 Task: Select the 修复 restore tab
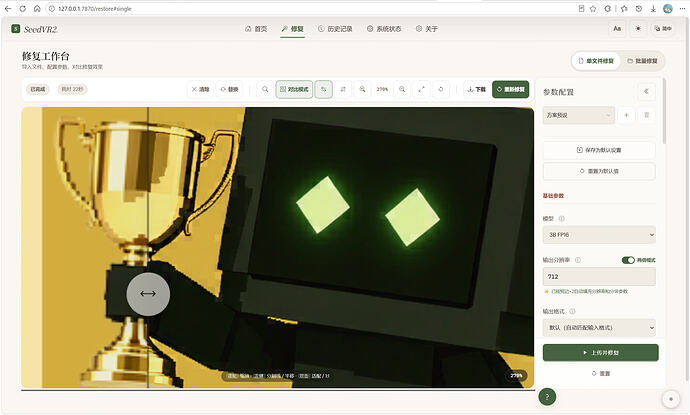pyautogui.click(x=292, y=29)
